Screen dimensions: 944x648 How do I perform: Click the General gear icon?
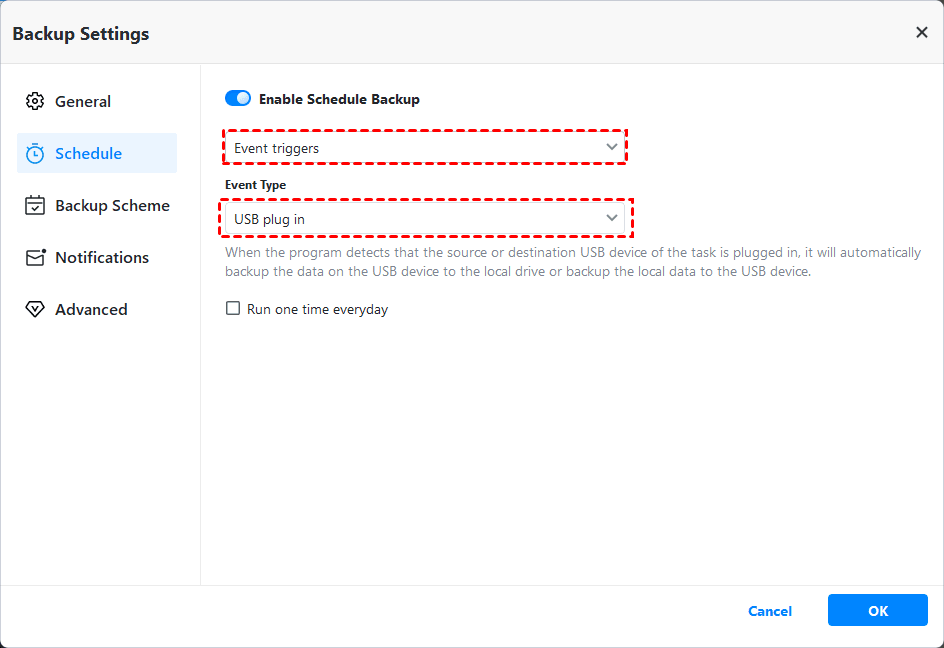[x=35, y=101]
